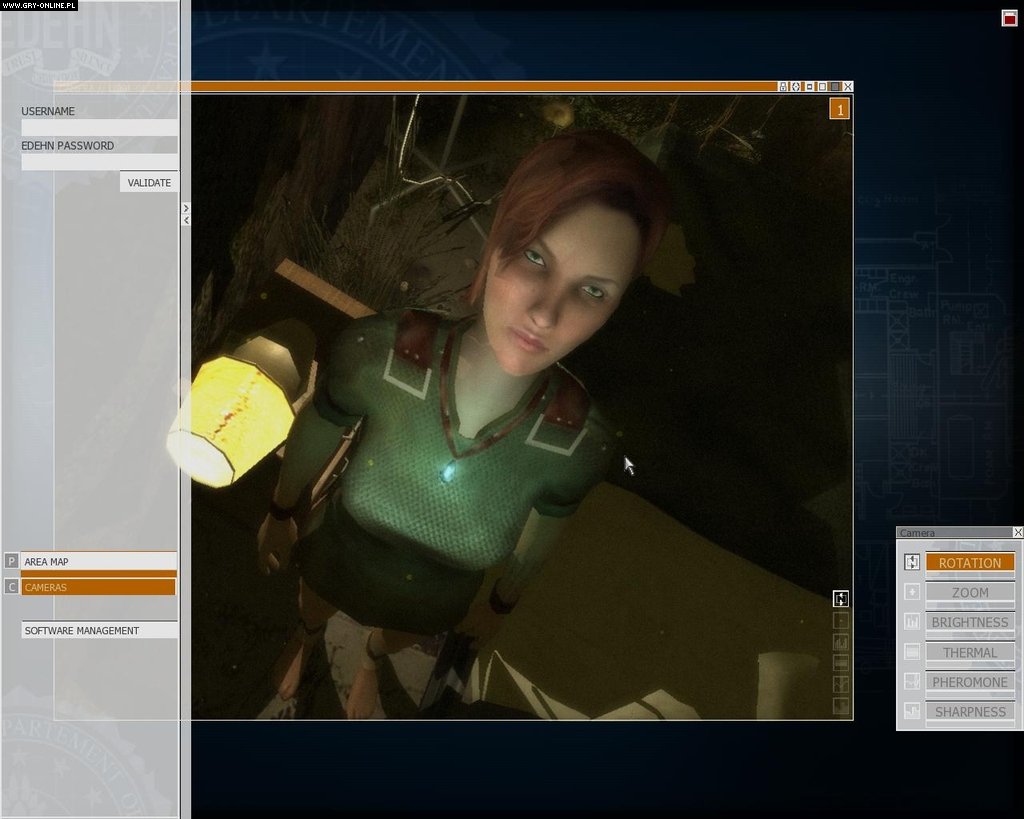Collapse the sidebar using the arrow handle
Viewport: 1024px width, 819px height.
pos(185,214)
